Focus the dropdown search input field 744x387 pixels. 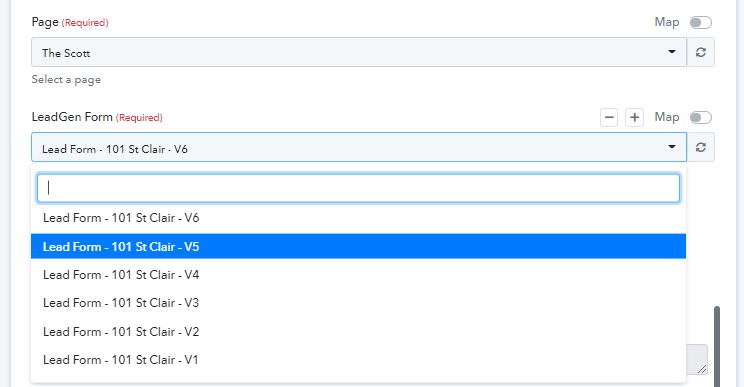358,188
